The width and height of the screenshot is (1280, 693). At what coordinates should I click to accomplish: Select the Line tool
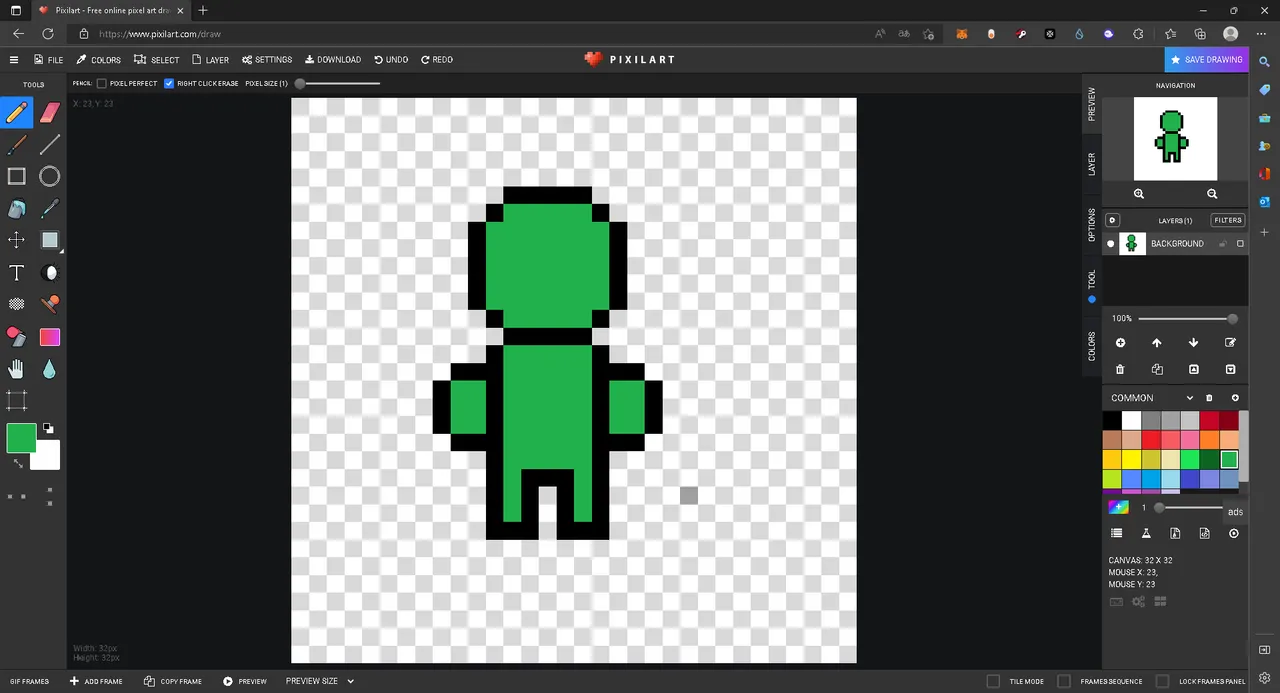tap(50, 145)
